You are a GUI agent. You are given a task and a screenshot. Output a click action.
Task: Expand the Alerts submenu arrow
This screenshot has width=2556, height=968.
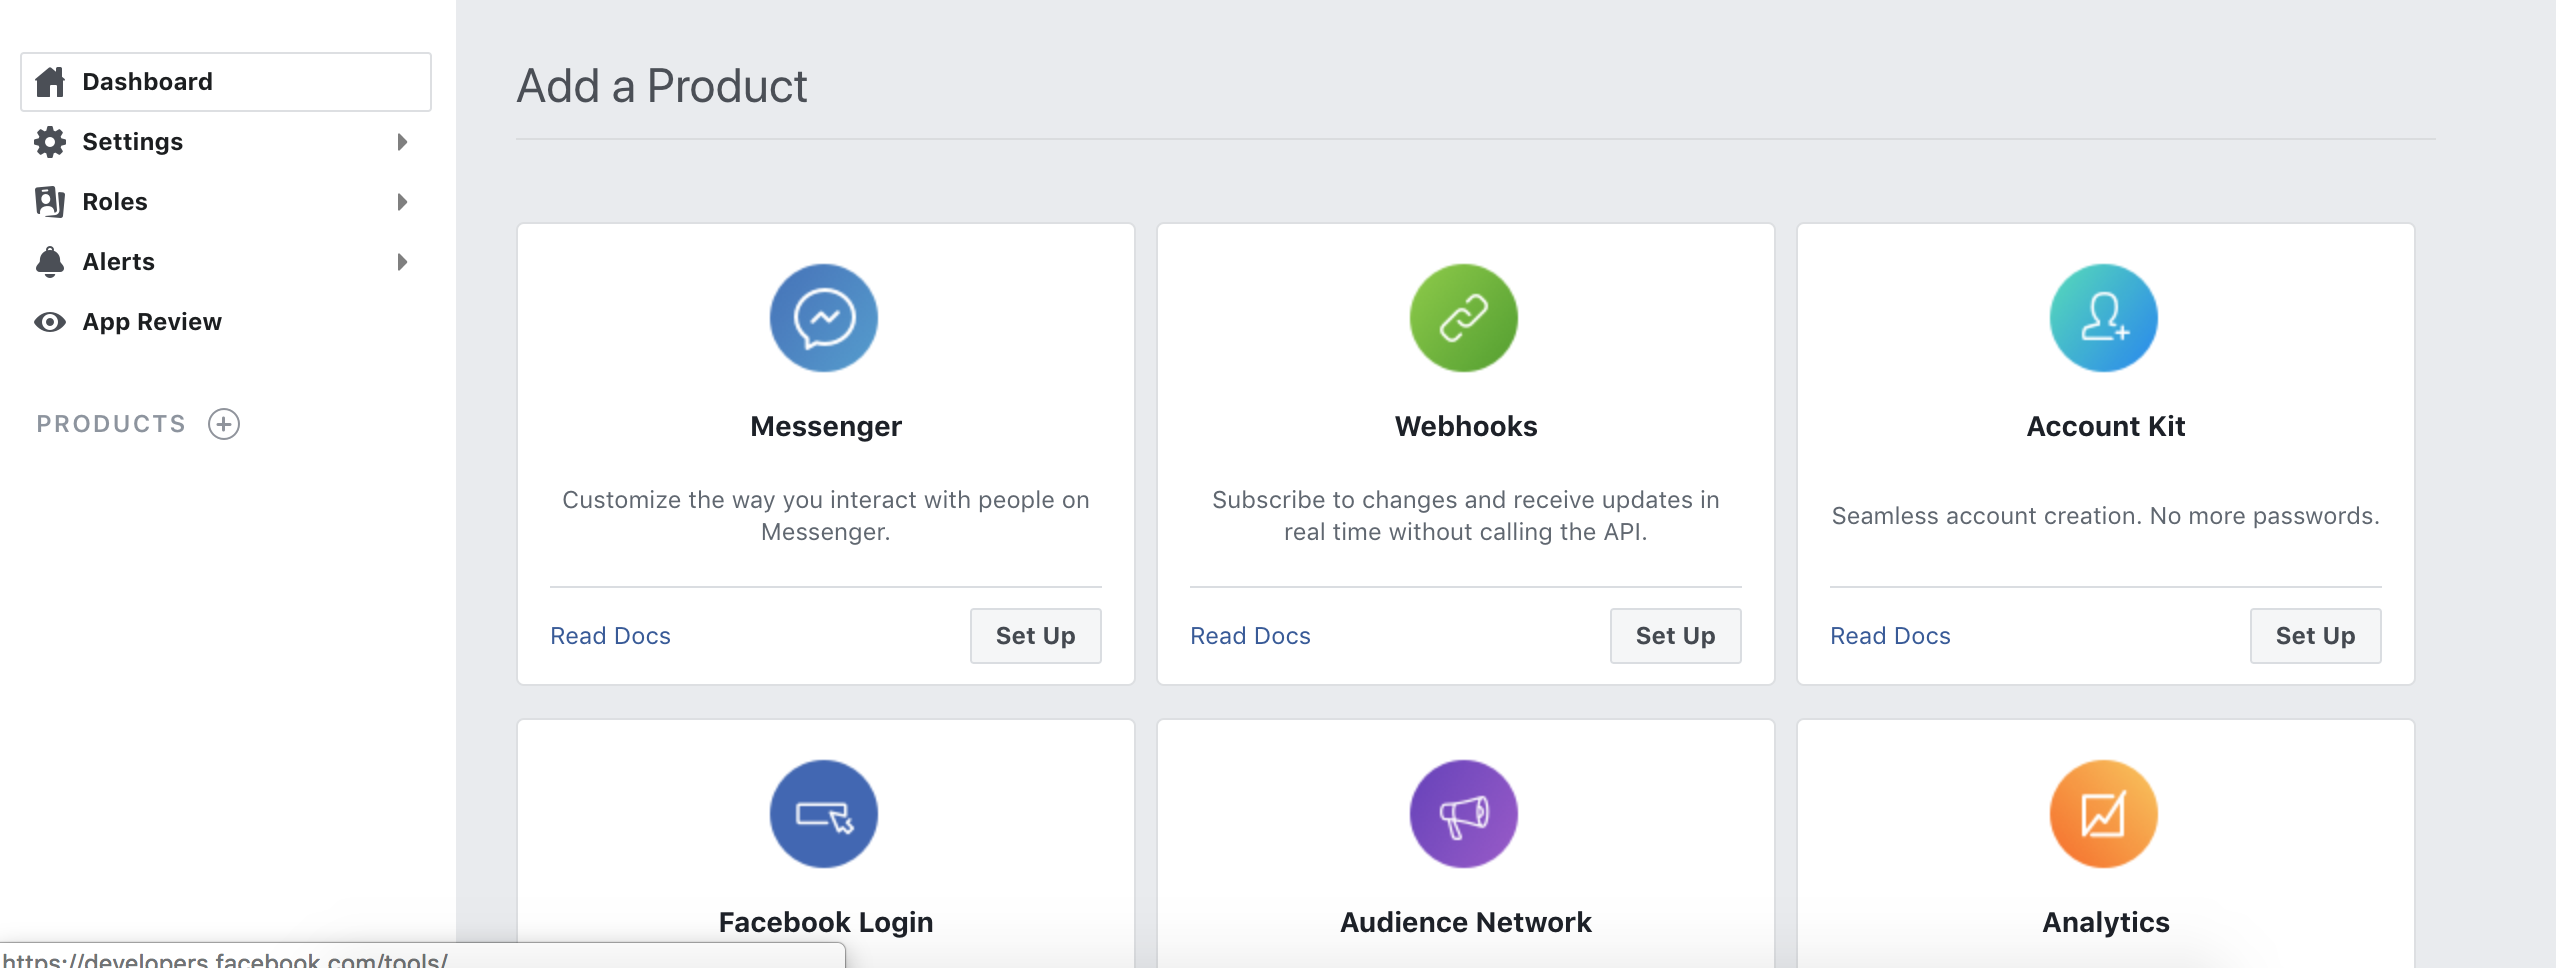coord(402,262)
